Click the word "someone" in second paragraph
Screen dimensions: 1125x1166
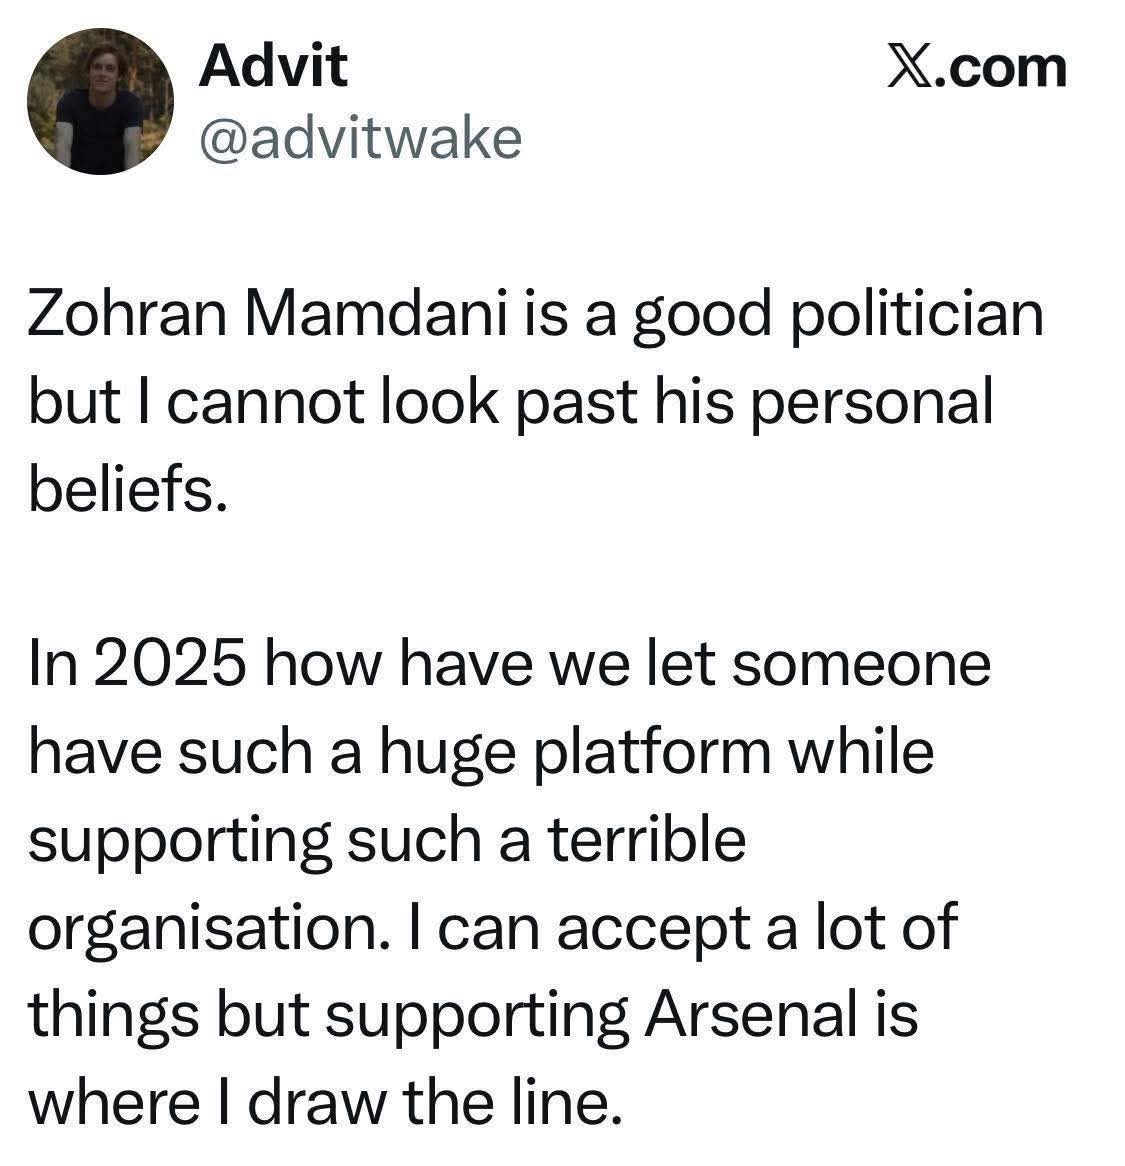(860, 665)
